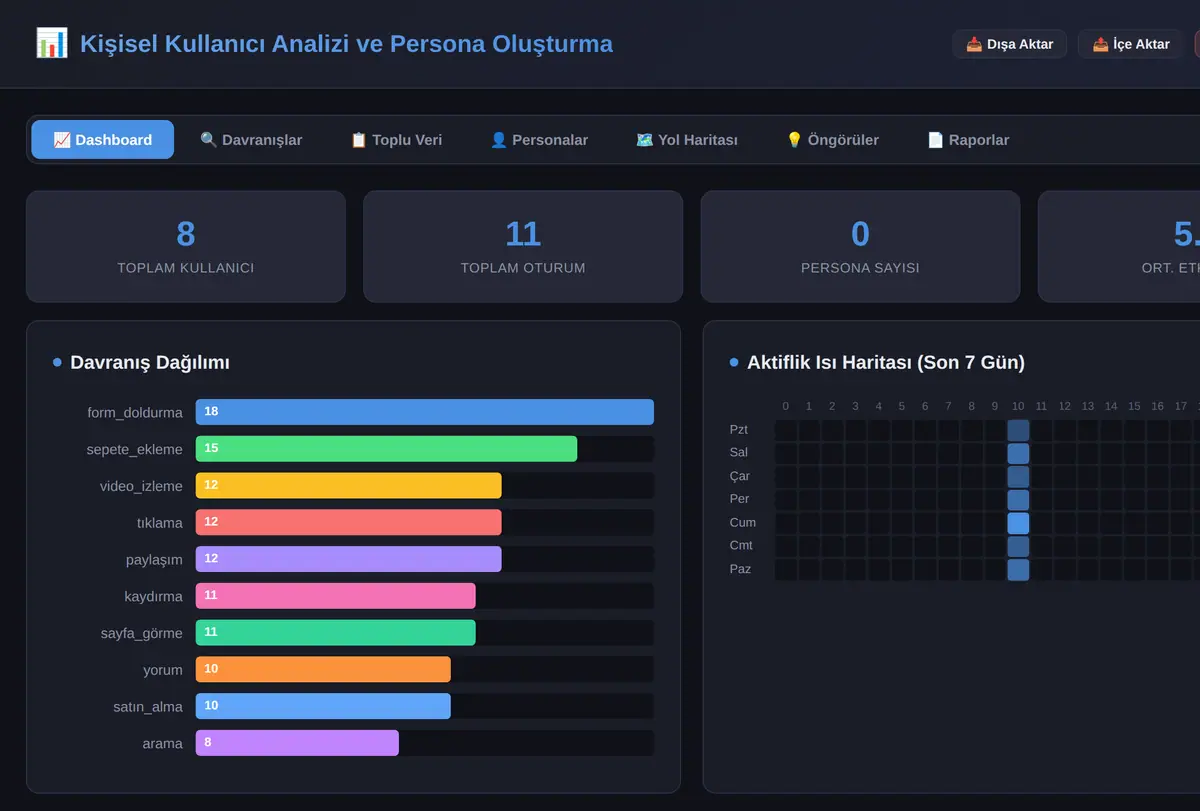Click the Cum heatmap cell at hour 10
This screenshot has width=1200, height=811.
(x=1018, y=523)
